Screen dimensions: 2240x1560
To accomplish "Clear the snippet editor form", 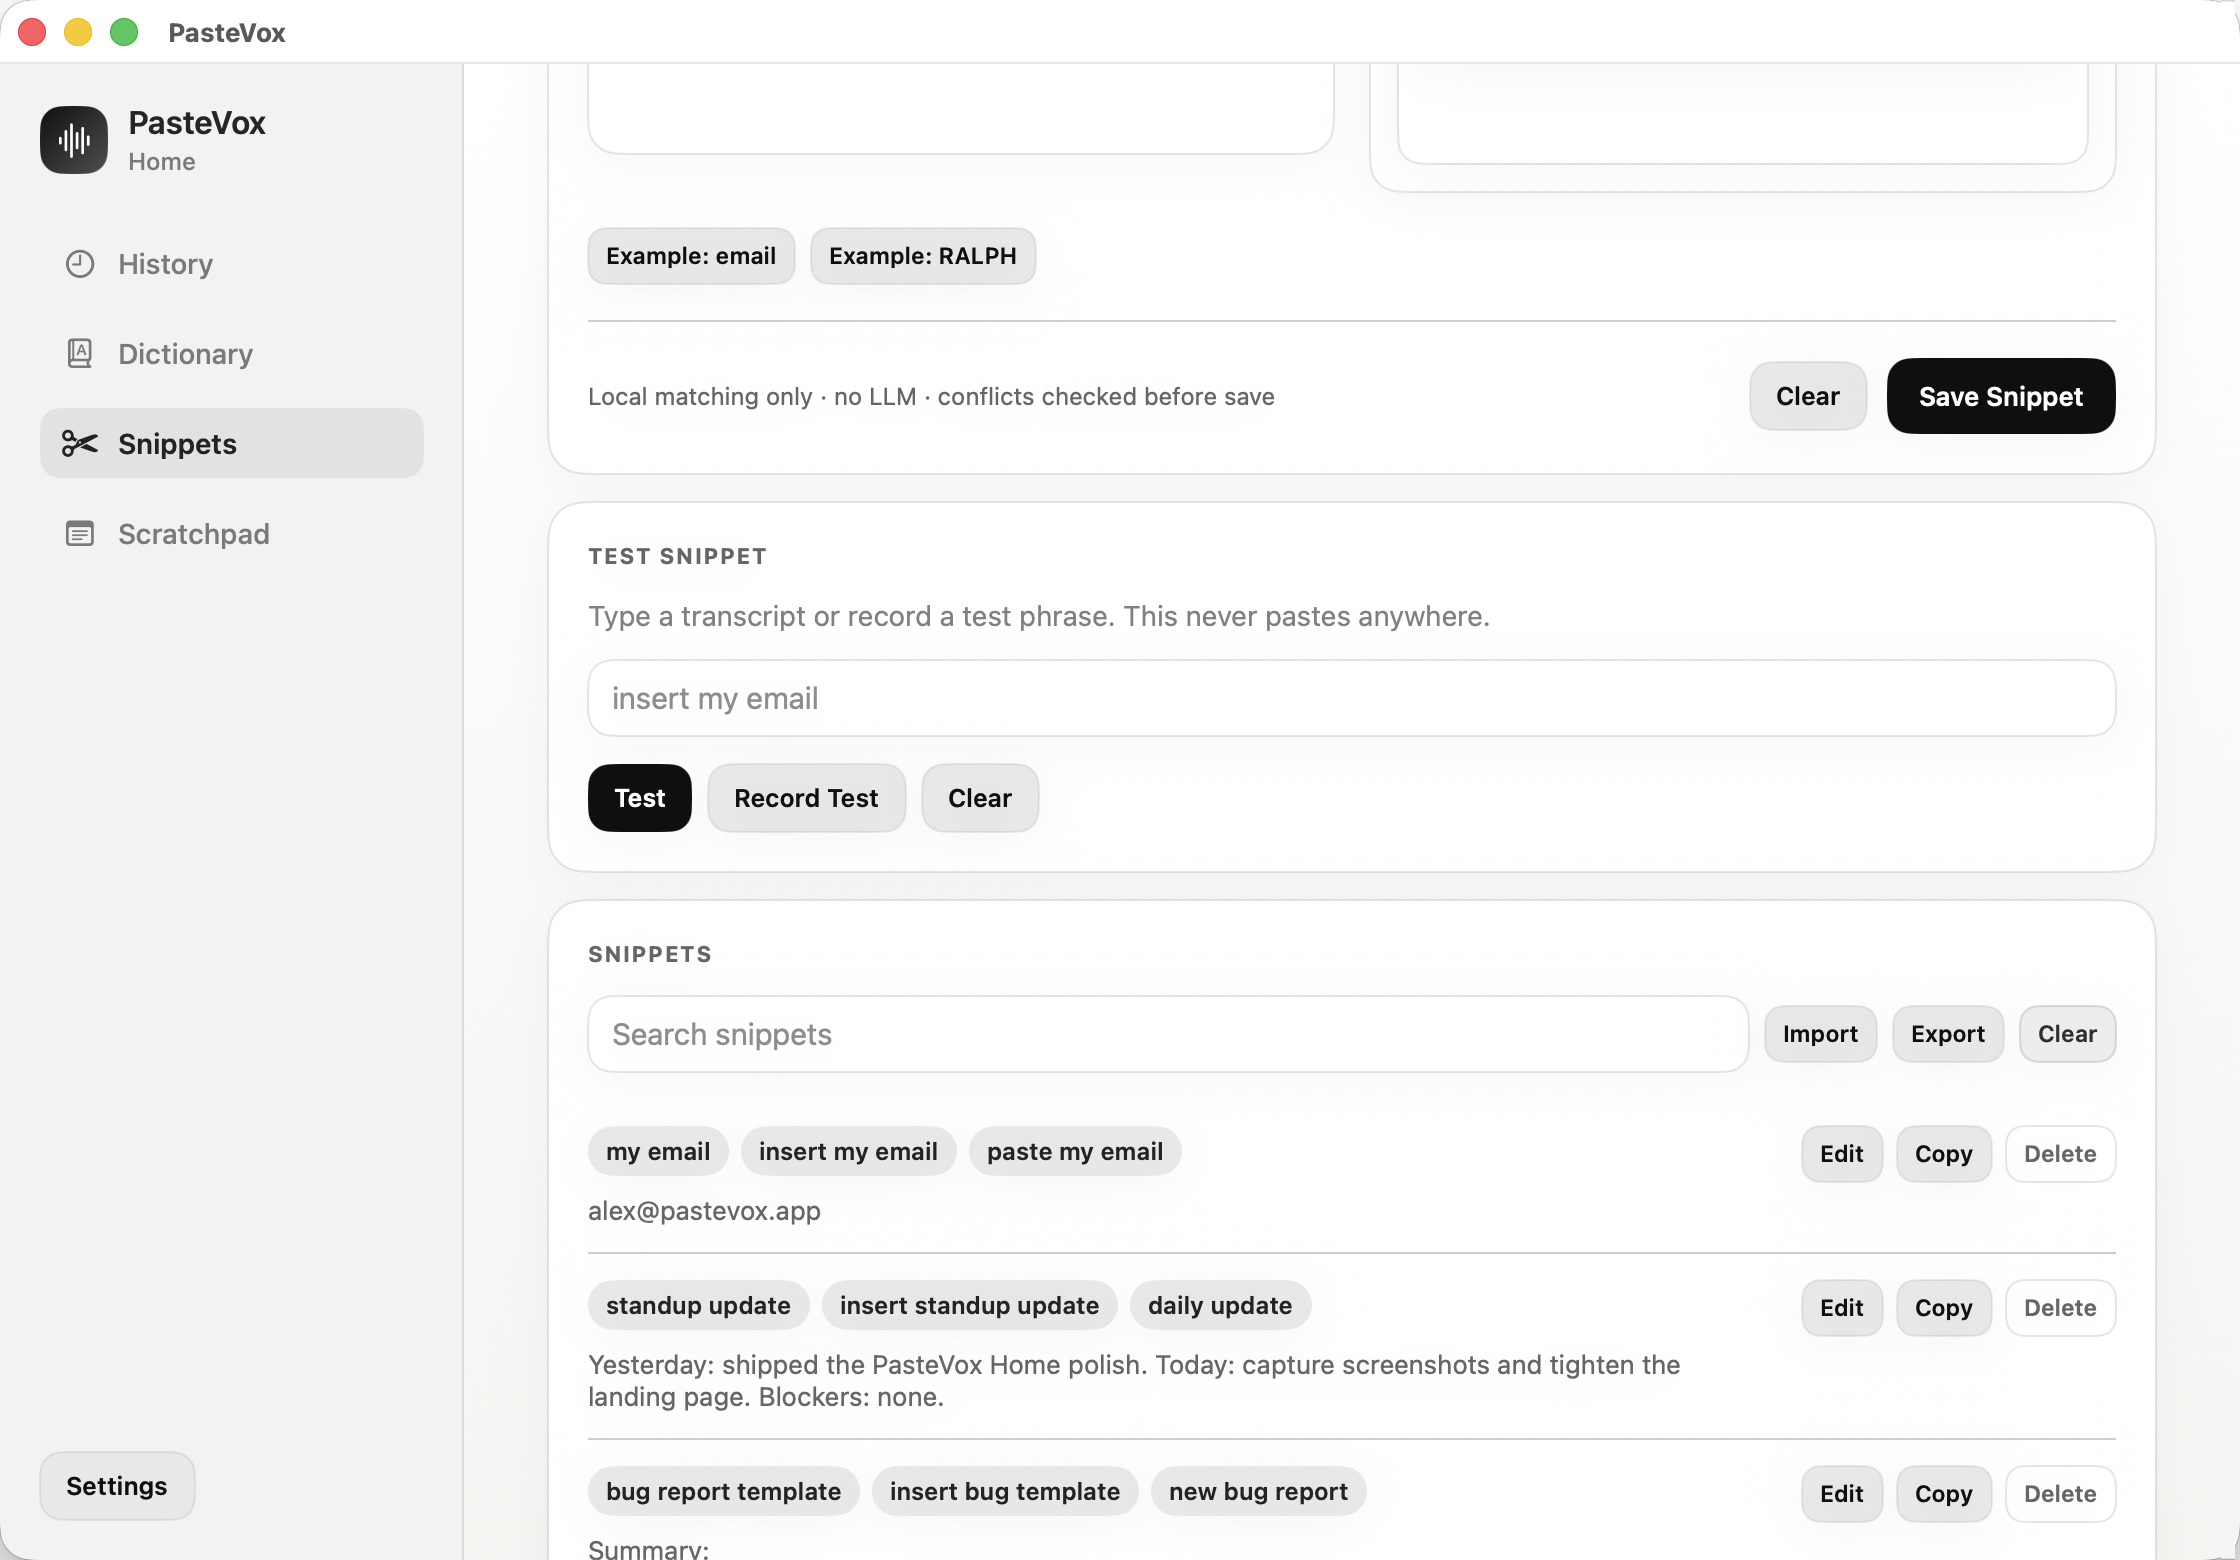I will pyautogui.click(x=1808, y=396).
